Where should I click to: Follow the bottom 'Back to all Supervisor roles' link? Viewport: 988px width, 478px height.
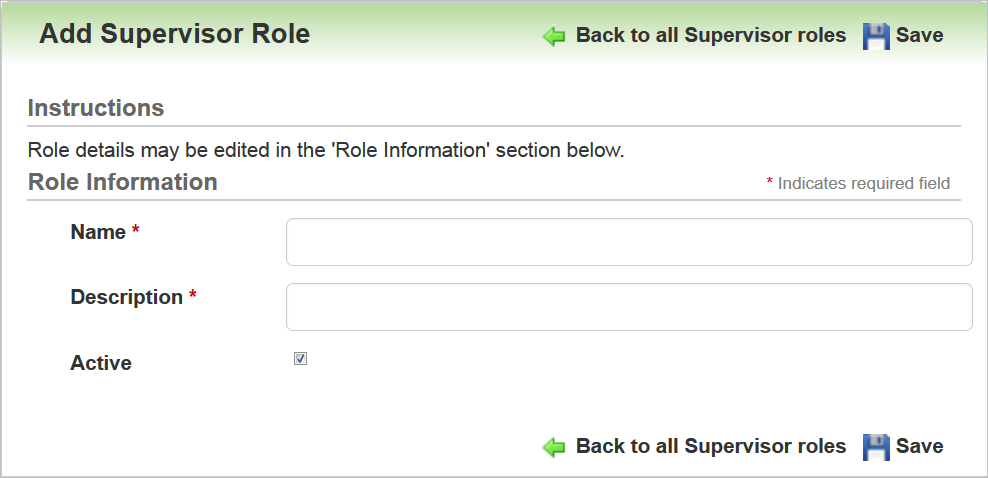click(x=710, y=446)
